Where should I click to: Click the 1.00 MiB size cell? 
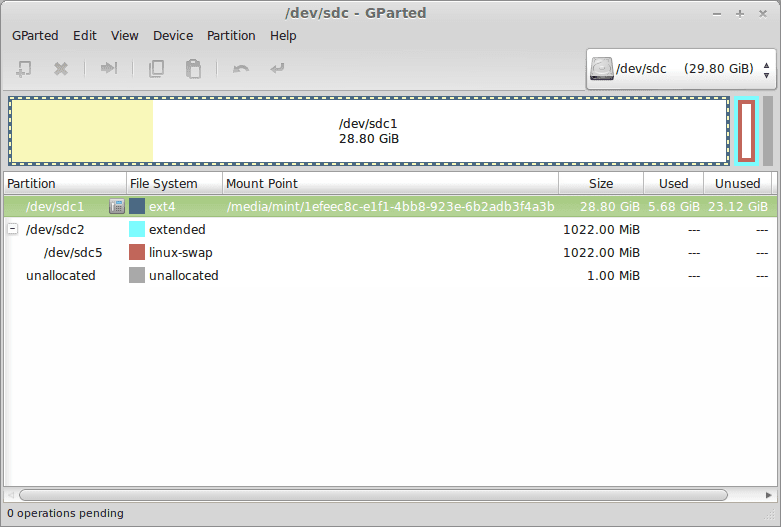pos(613,275)
